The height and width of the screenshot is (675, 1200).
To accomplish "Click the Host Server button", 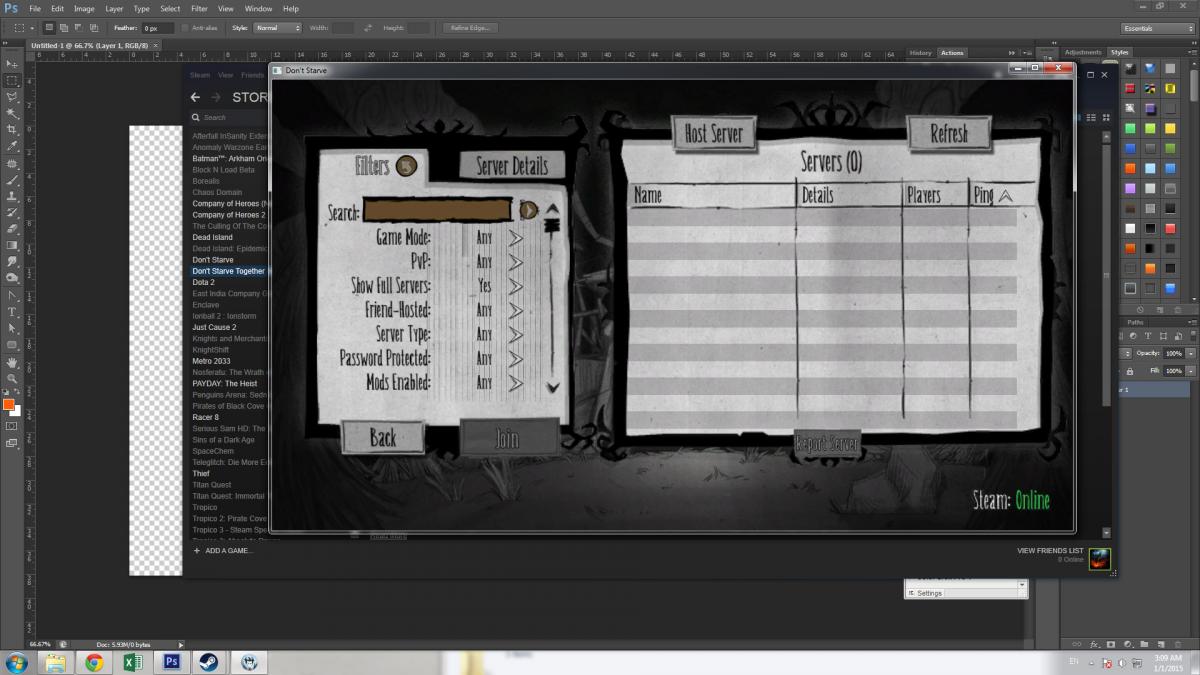I will (713, 134).
